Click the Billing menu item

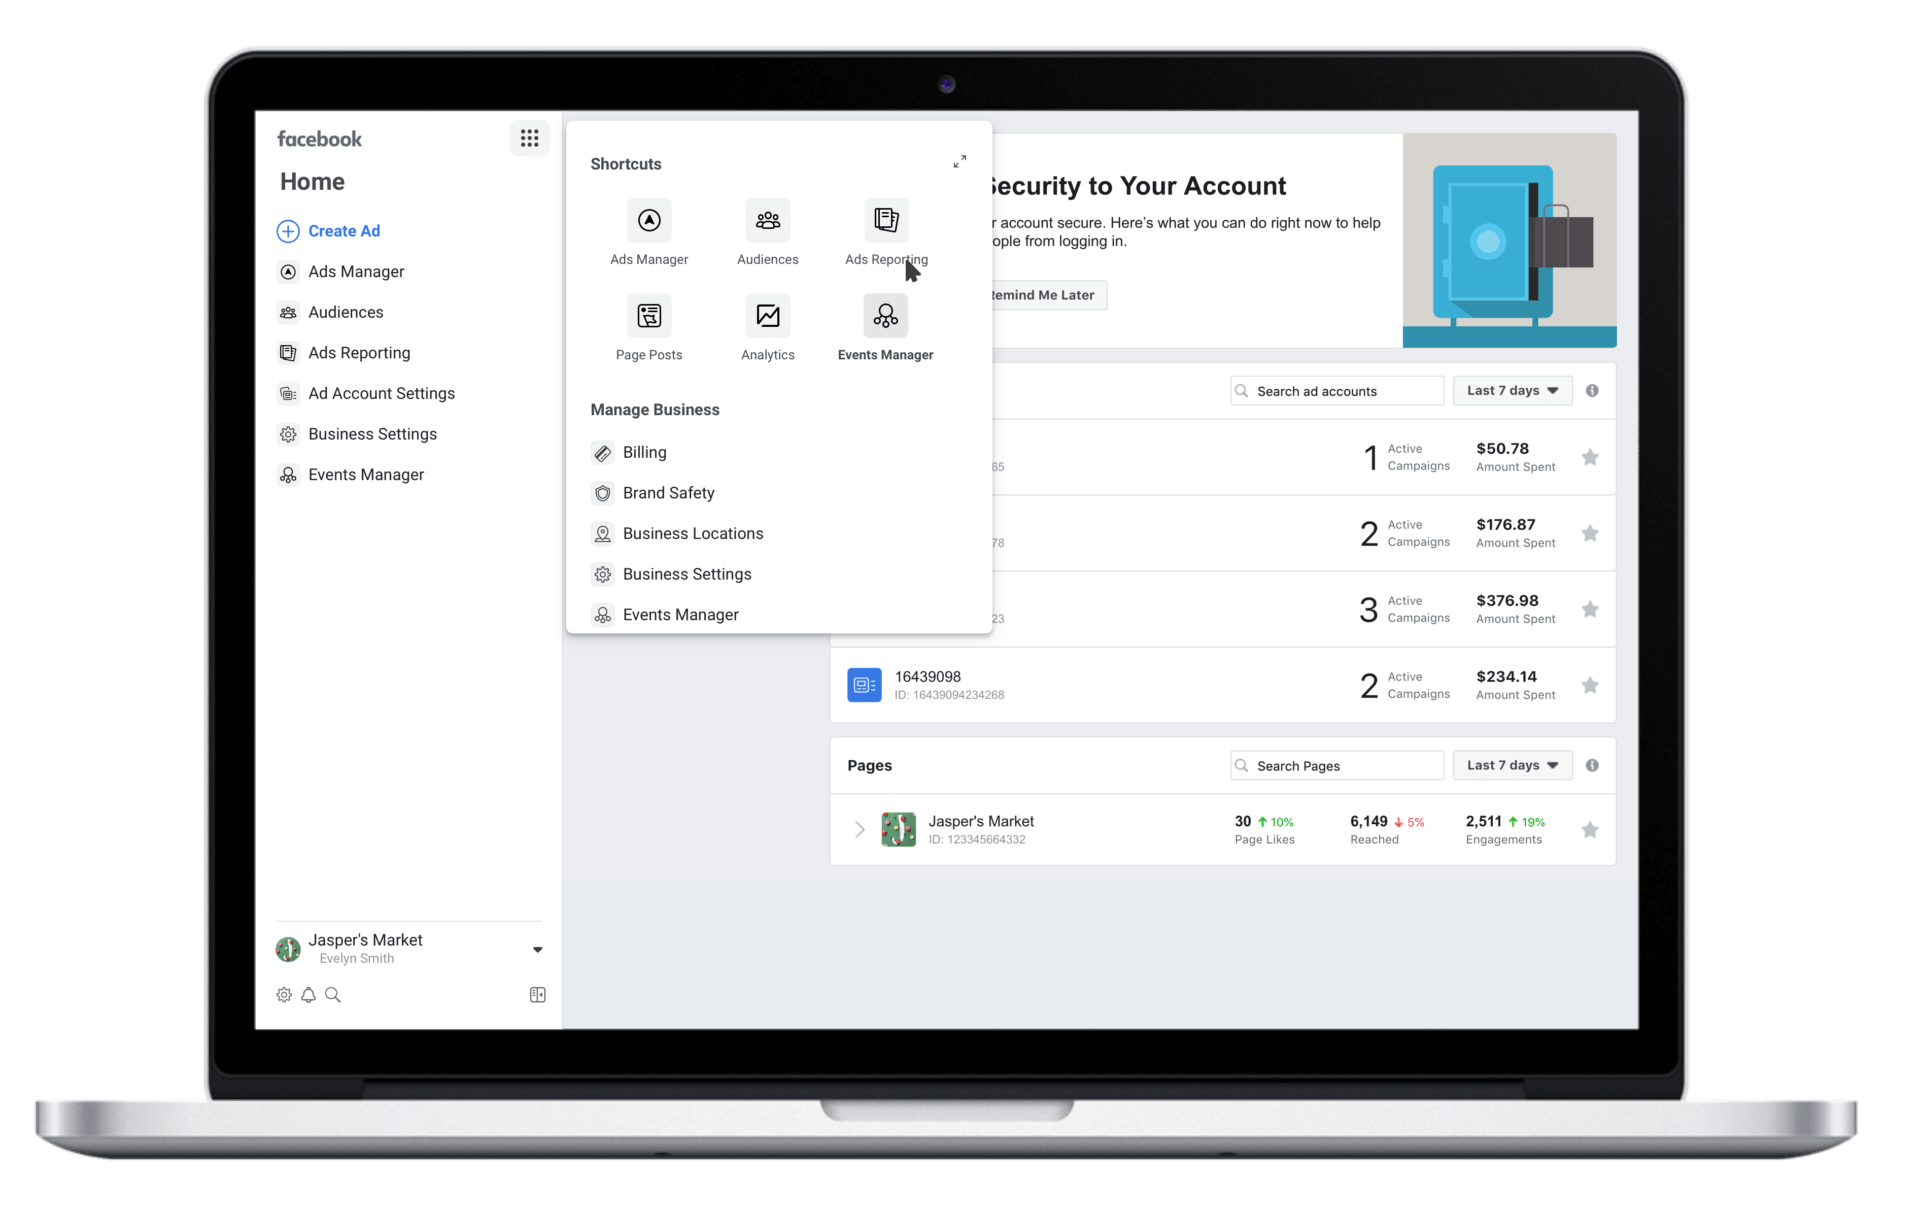point(644,453)
